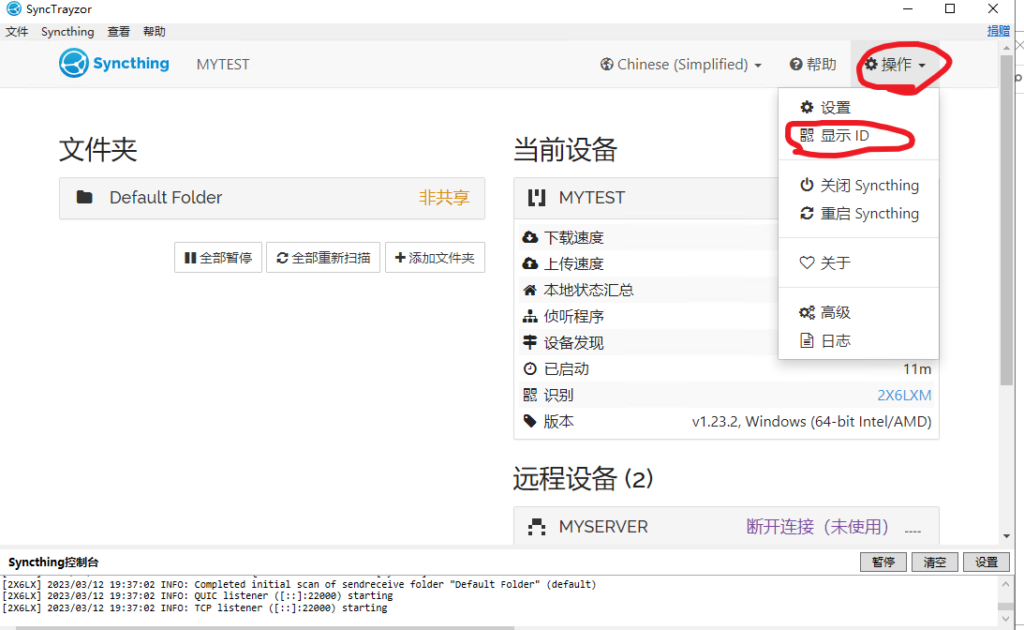1024x630 pixels.
Task: Click the heart icon next to 关于
Action: click(x=807, y=262)
